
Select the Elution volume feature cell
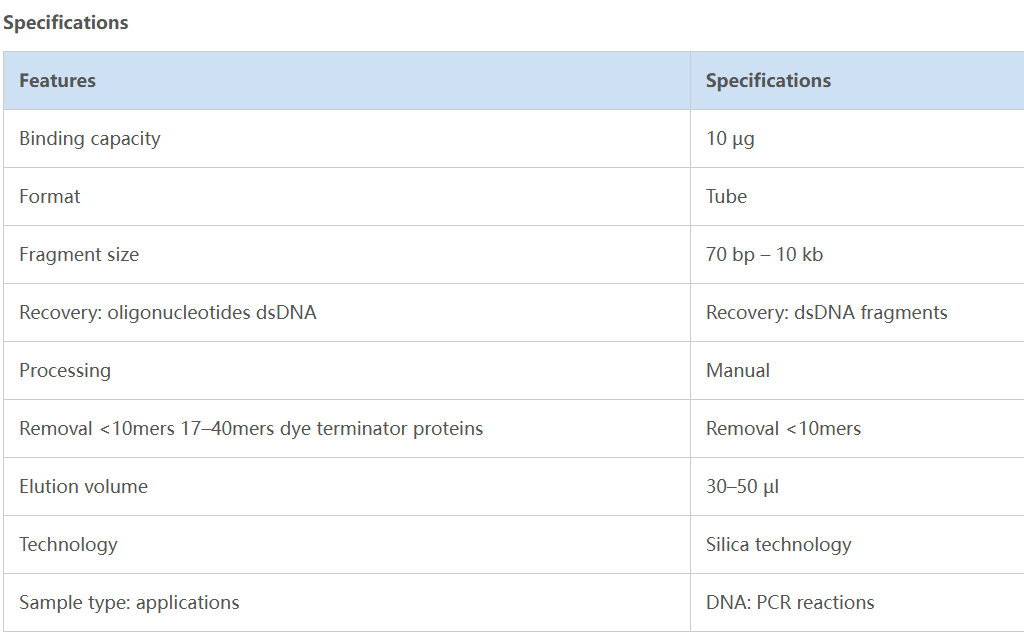click(84, 487)
